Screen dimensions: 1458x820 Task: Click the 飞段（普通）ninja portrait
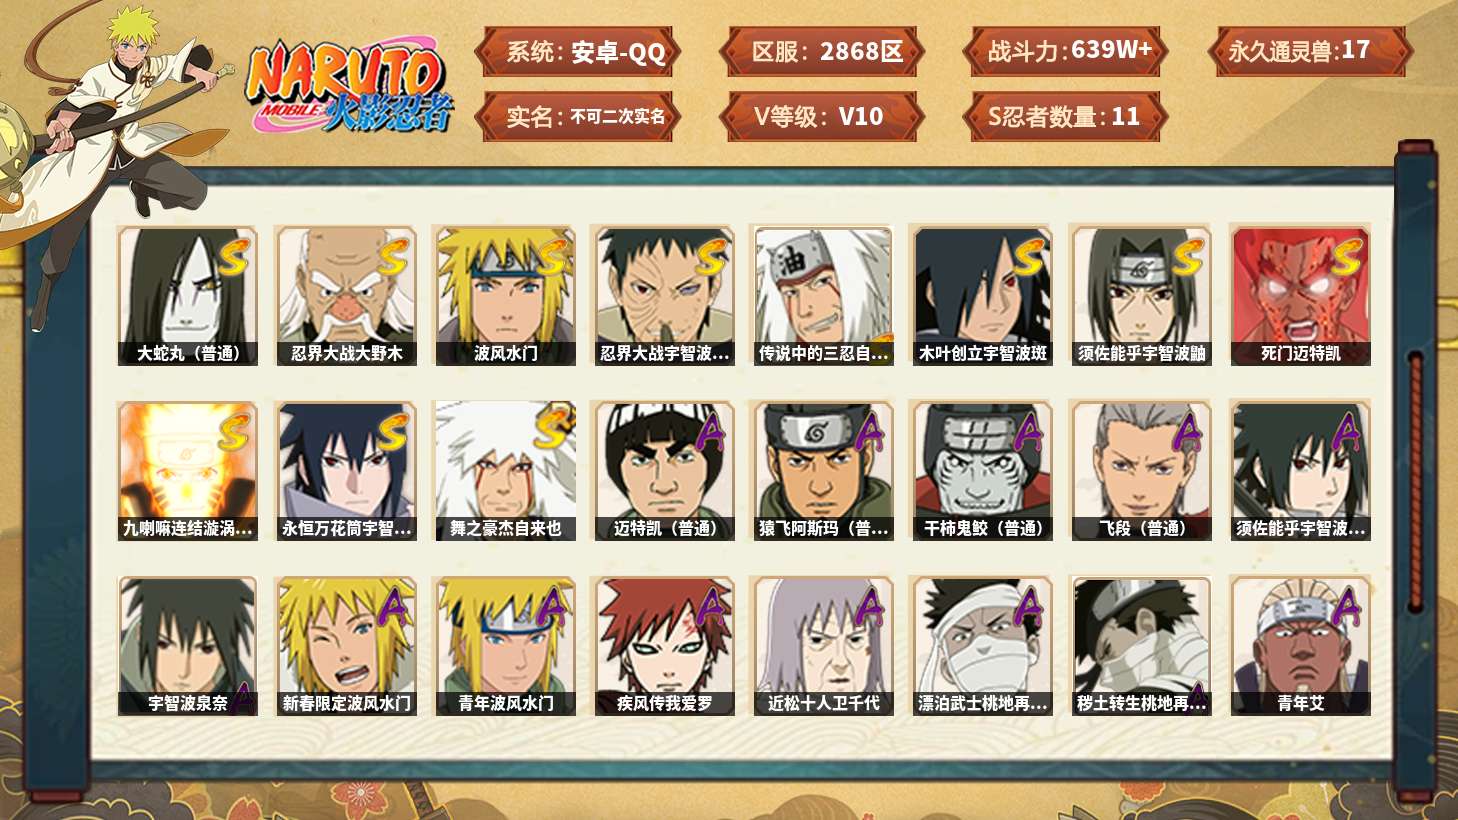[x=1142, y=471]
